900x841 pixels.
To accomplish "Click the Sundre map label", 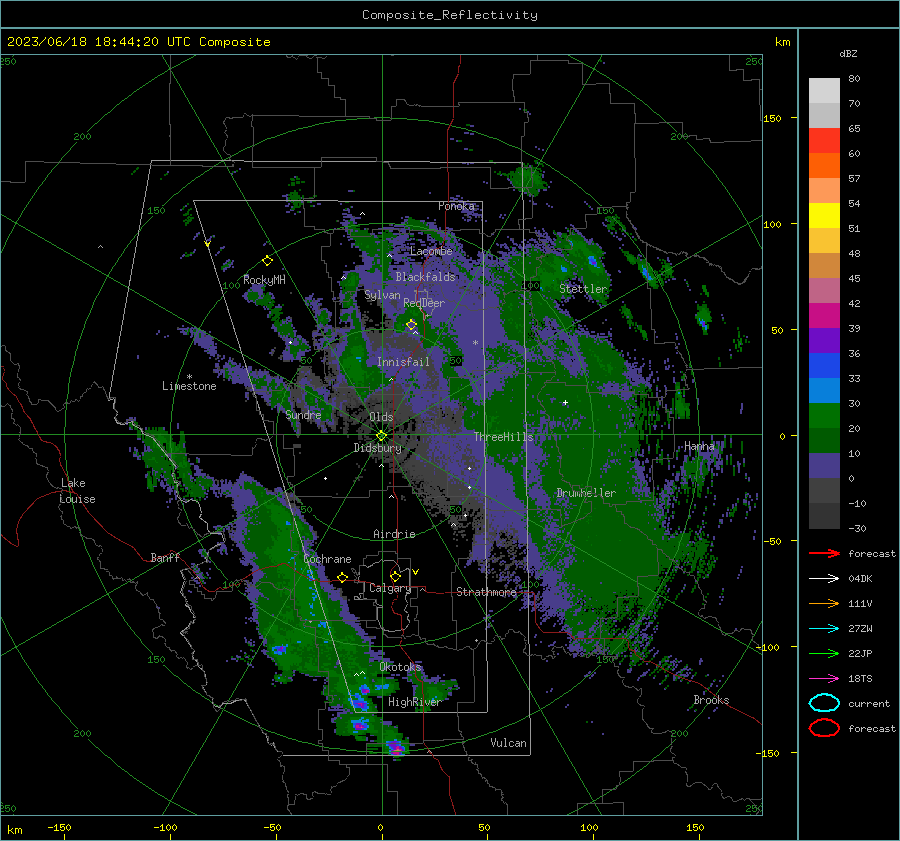I will (303, 414).
